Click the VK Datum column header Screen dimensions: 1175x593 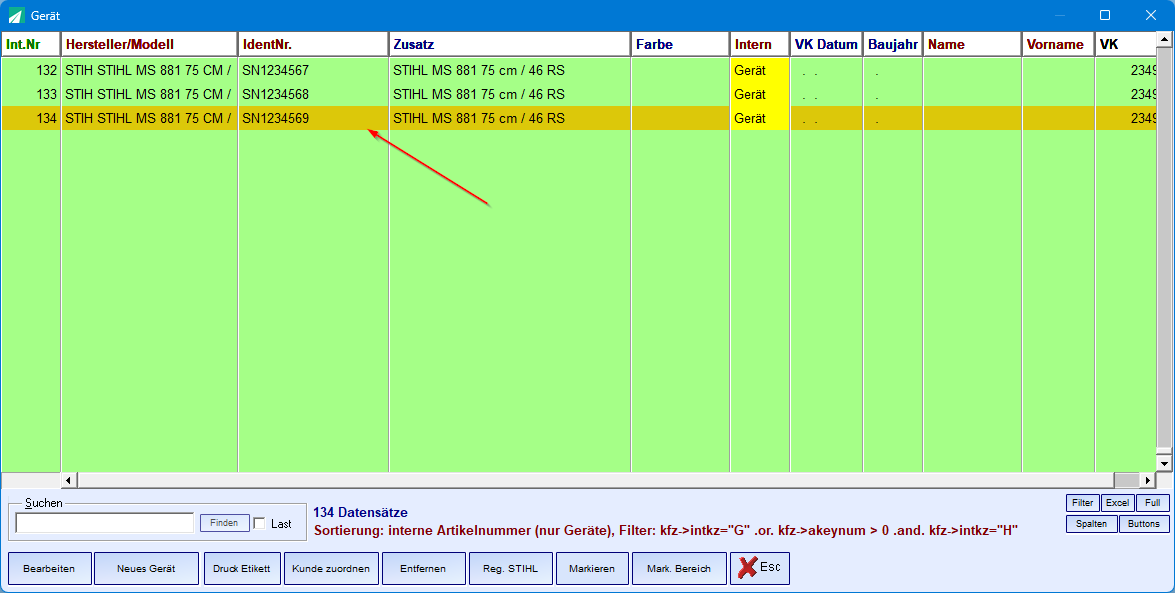(827, 44)
